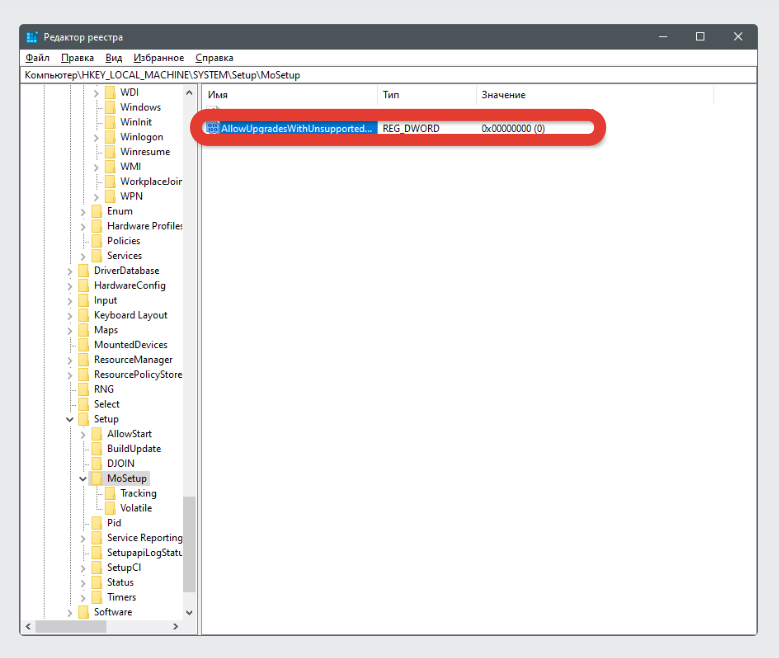Open the Справка menu
Viewport: 779px width, 658px height.
click(x=214, y=58)
